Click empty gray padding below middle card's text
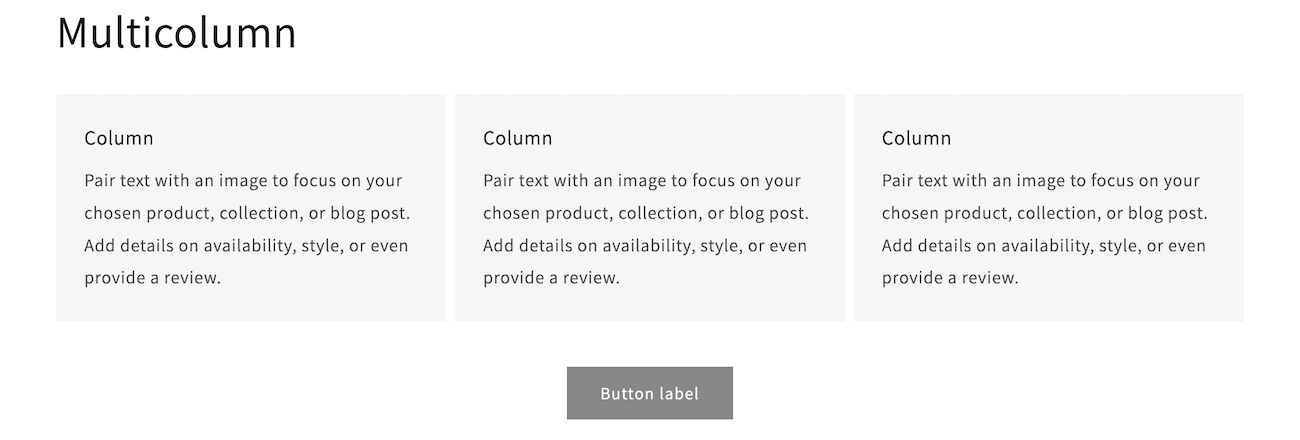 coord(649,306)
